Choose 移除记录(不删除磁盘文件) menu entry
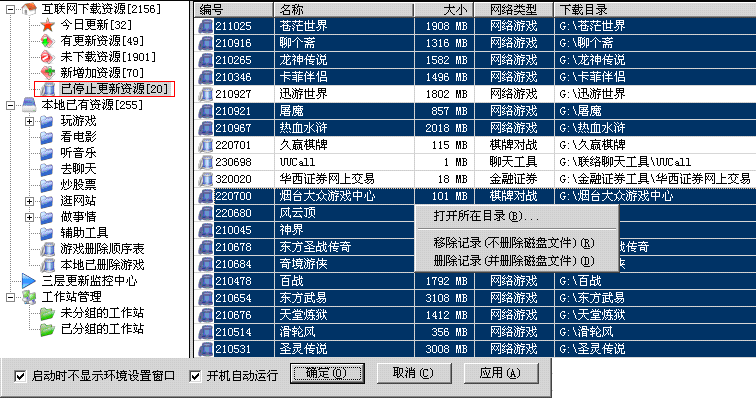This screenshot has height=398, width=756. pos(516,243)
